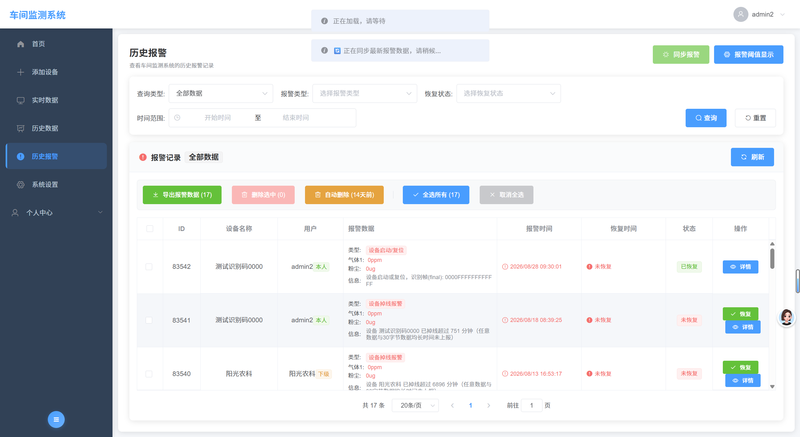The image size is (800, 437).
Task: Click the assistant avatar on the right edge
Action: coord(786,317)
